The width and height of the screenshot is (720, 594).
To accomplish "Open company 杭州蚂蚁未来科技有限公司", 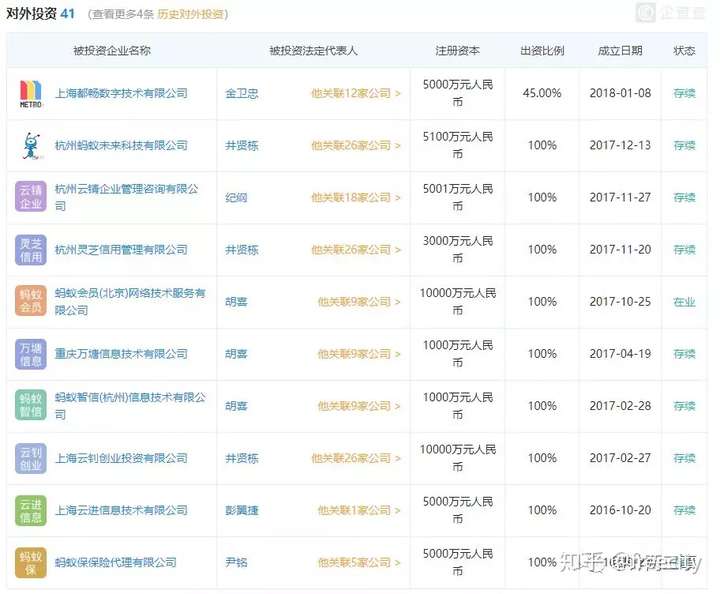I will (x=121, y=146).
